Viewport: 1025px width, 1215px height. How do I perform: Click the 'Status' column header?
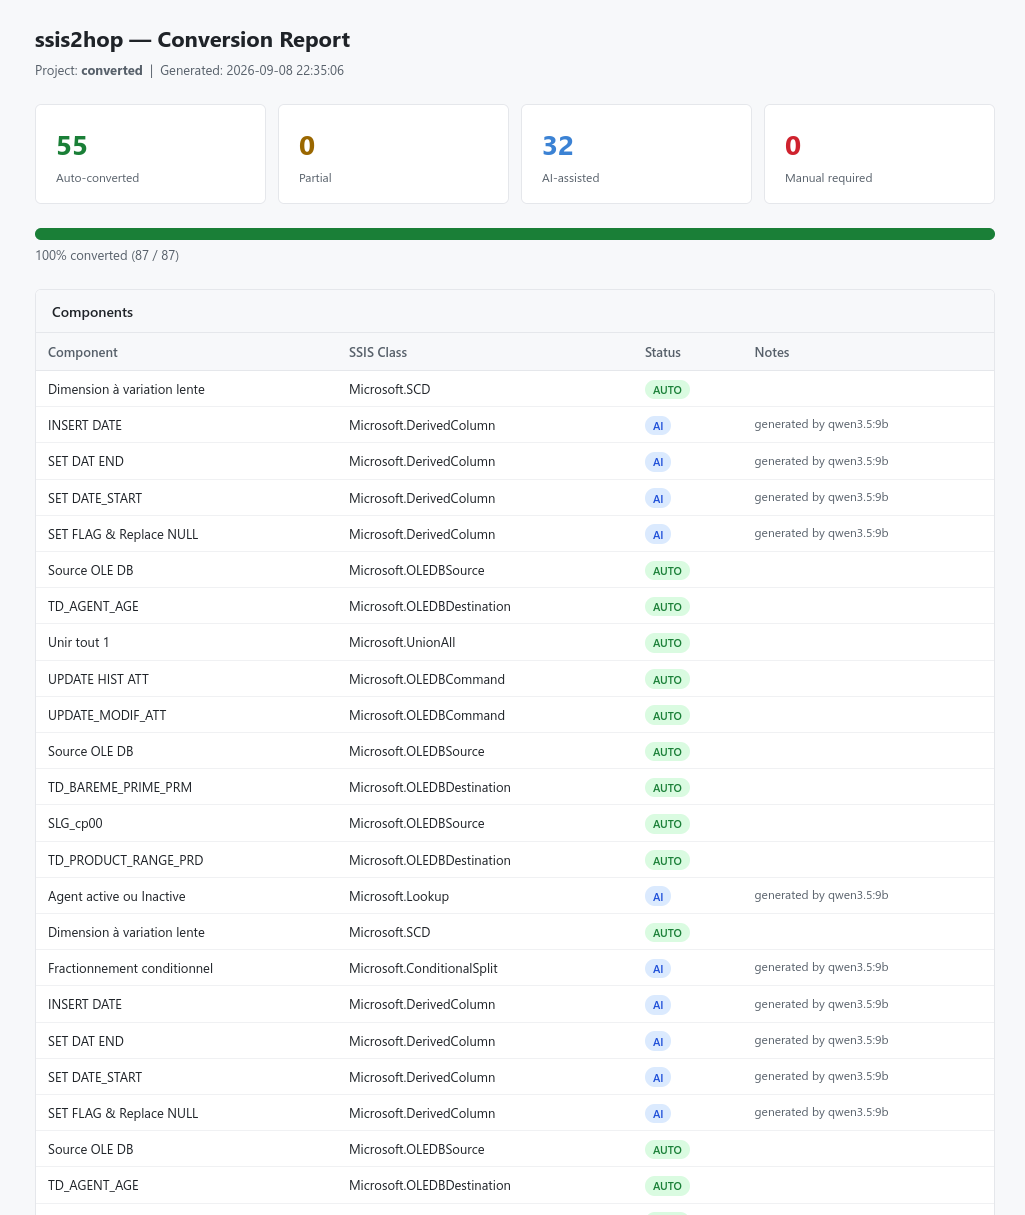coord(663,352)
